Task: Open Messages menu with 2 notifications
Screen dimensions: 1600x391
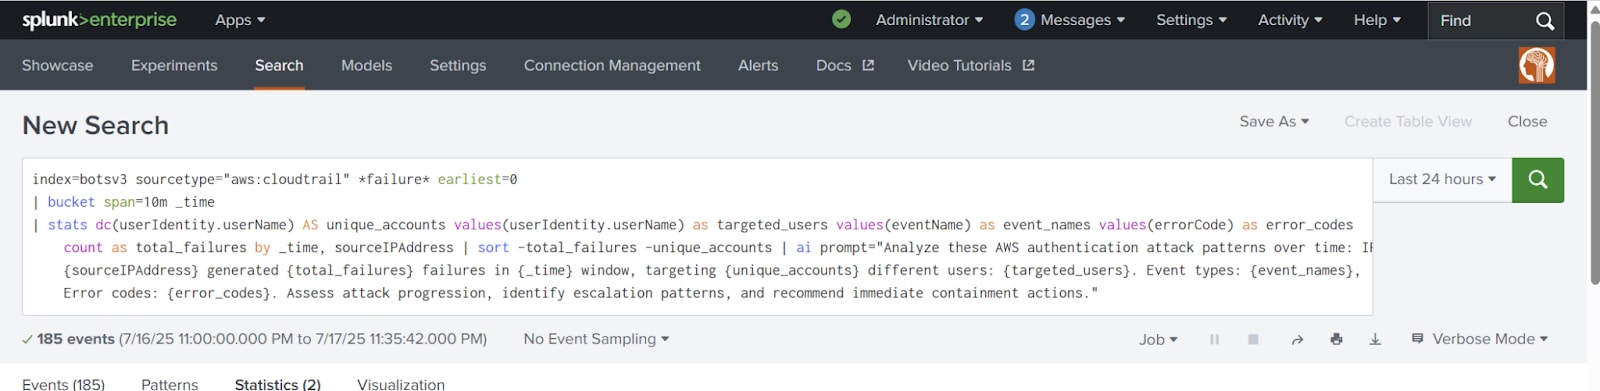Action: coord(1070,20)
